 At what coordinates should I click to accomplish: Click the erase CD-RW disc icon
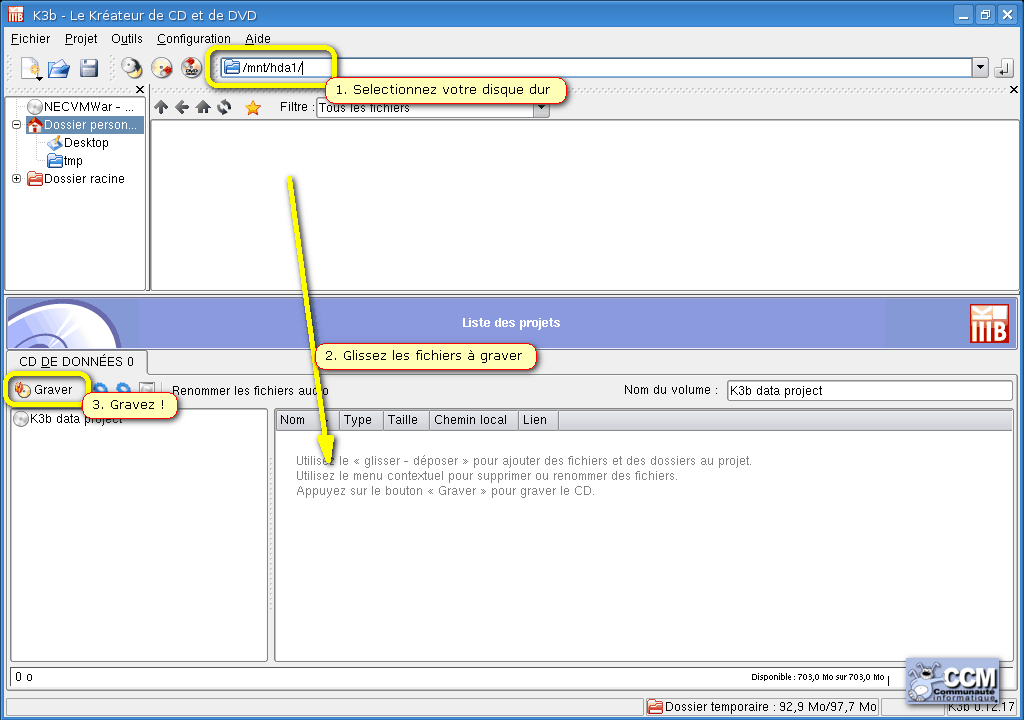(161, 68)
